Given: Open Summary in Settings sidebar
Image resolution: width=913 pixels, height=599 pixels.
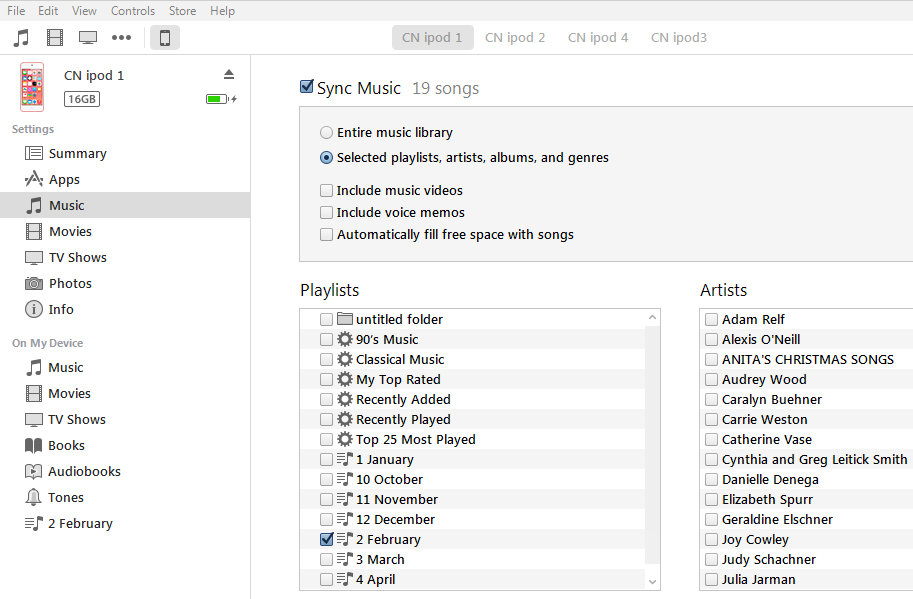Looking at the screenshot, I should click(x=125, y=153).
